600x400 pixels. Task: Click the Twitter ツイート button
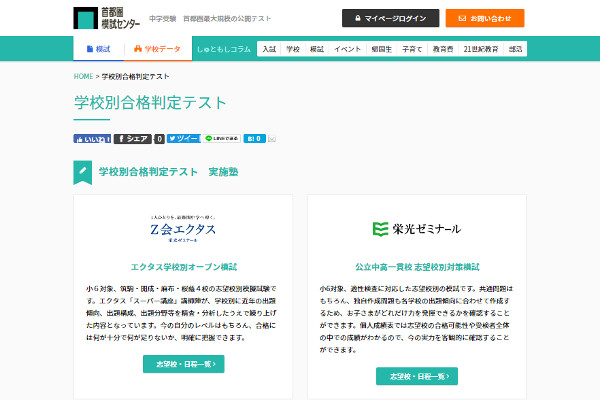pos(184,139)
